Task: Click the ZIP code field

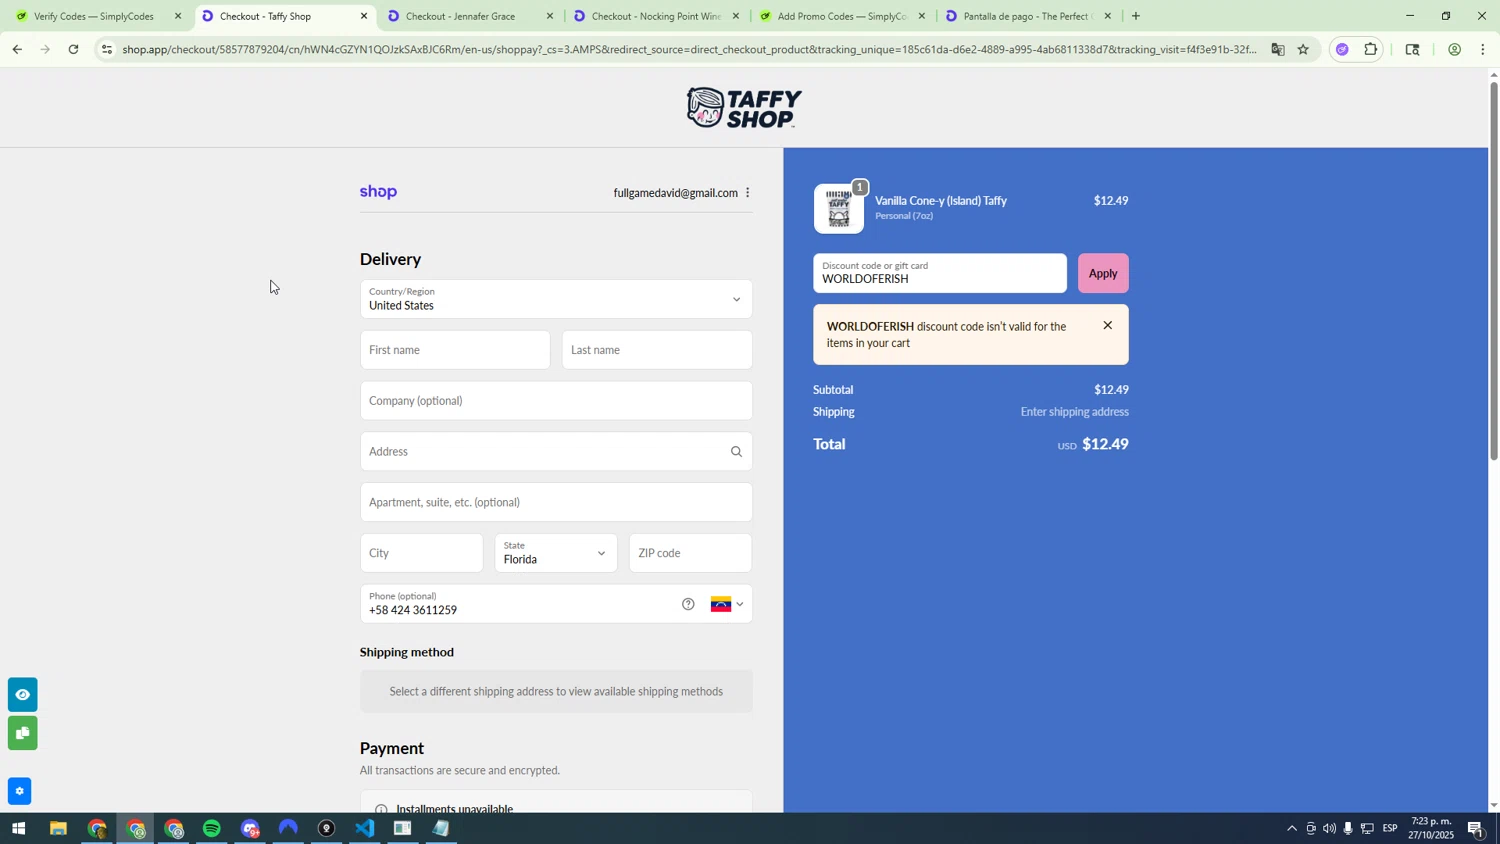Action: point(691,553)
